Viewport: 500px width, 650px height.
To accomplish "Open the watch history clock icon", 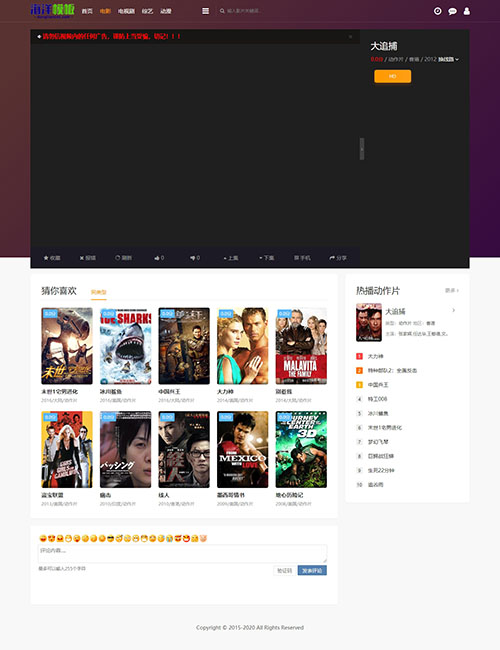I will [x=437, y=11].
